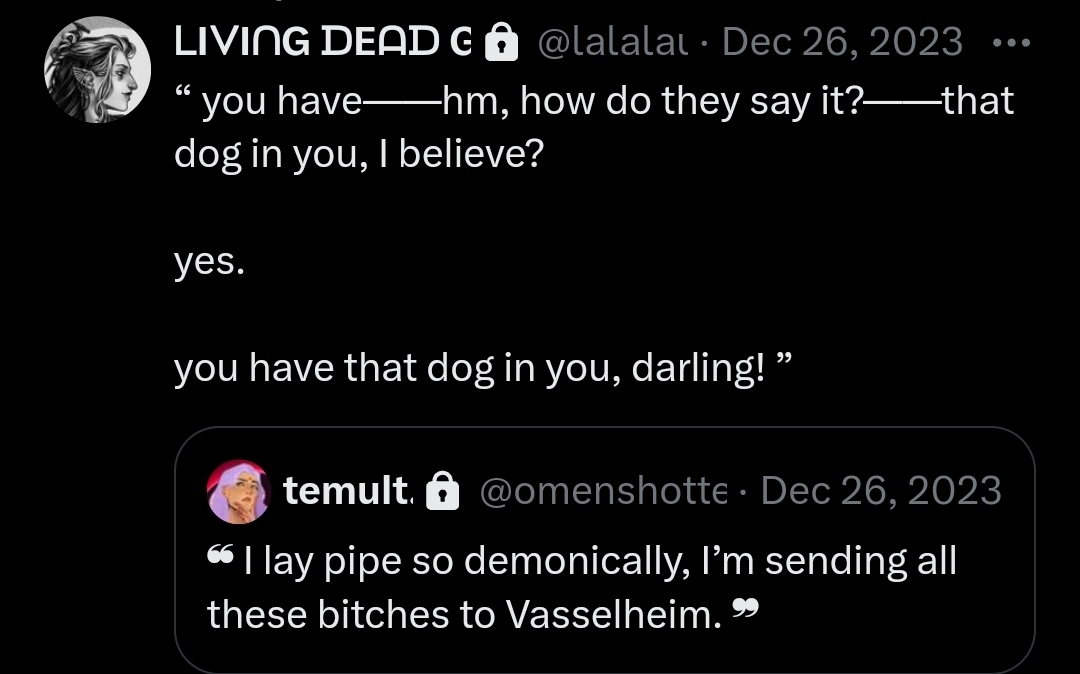Click the lock icon beside temult
1080x674 pixels.
coord(441,492)
